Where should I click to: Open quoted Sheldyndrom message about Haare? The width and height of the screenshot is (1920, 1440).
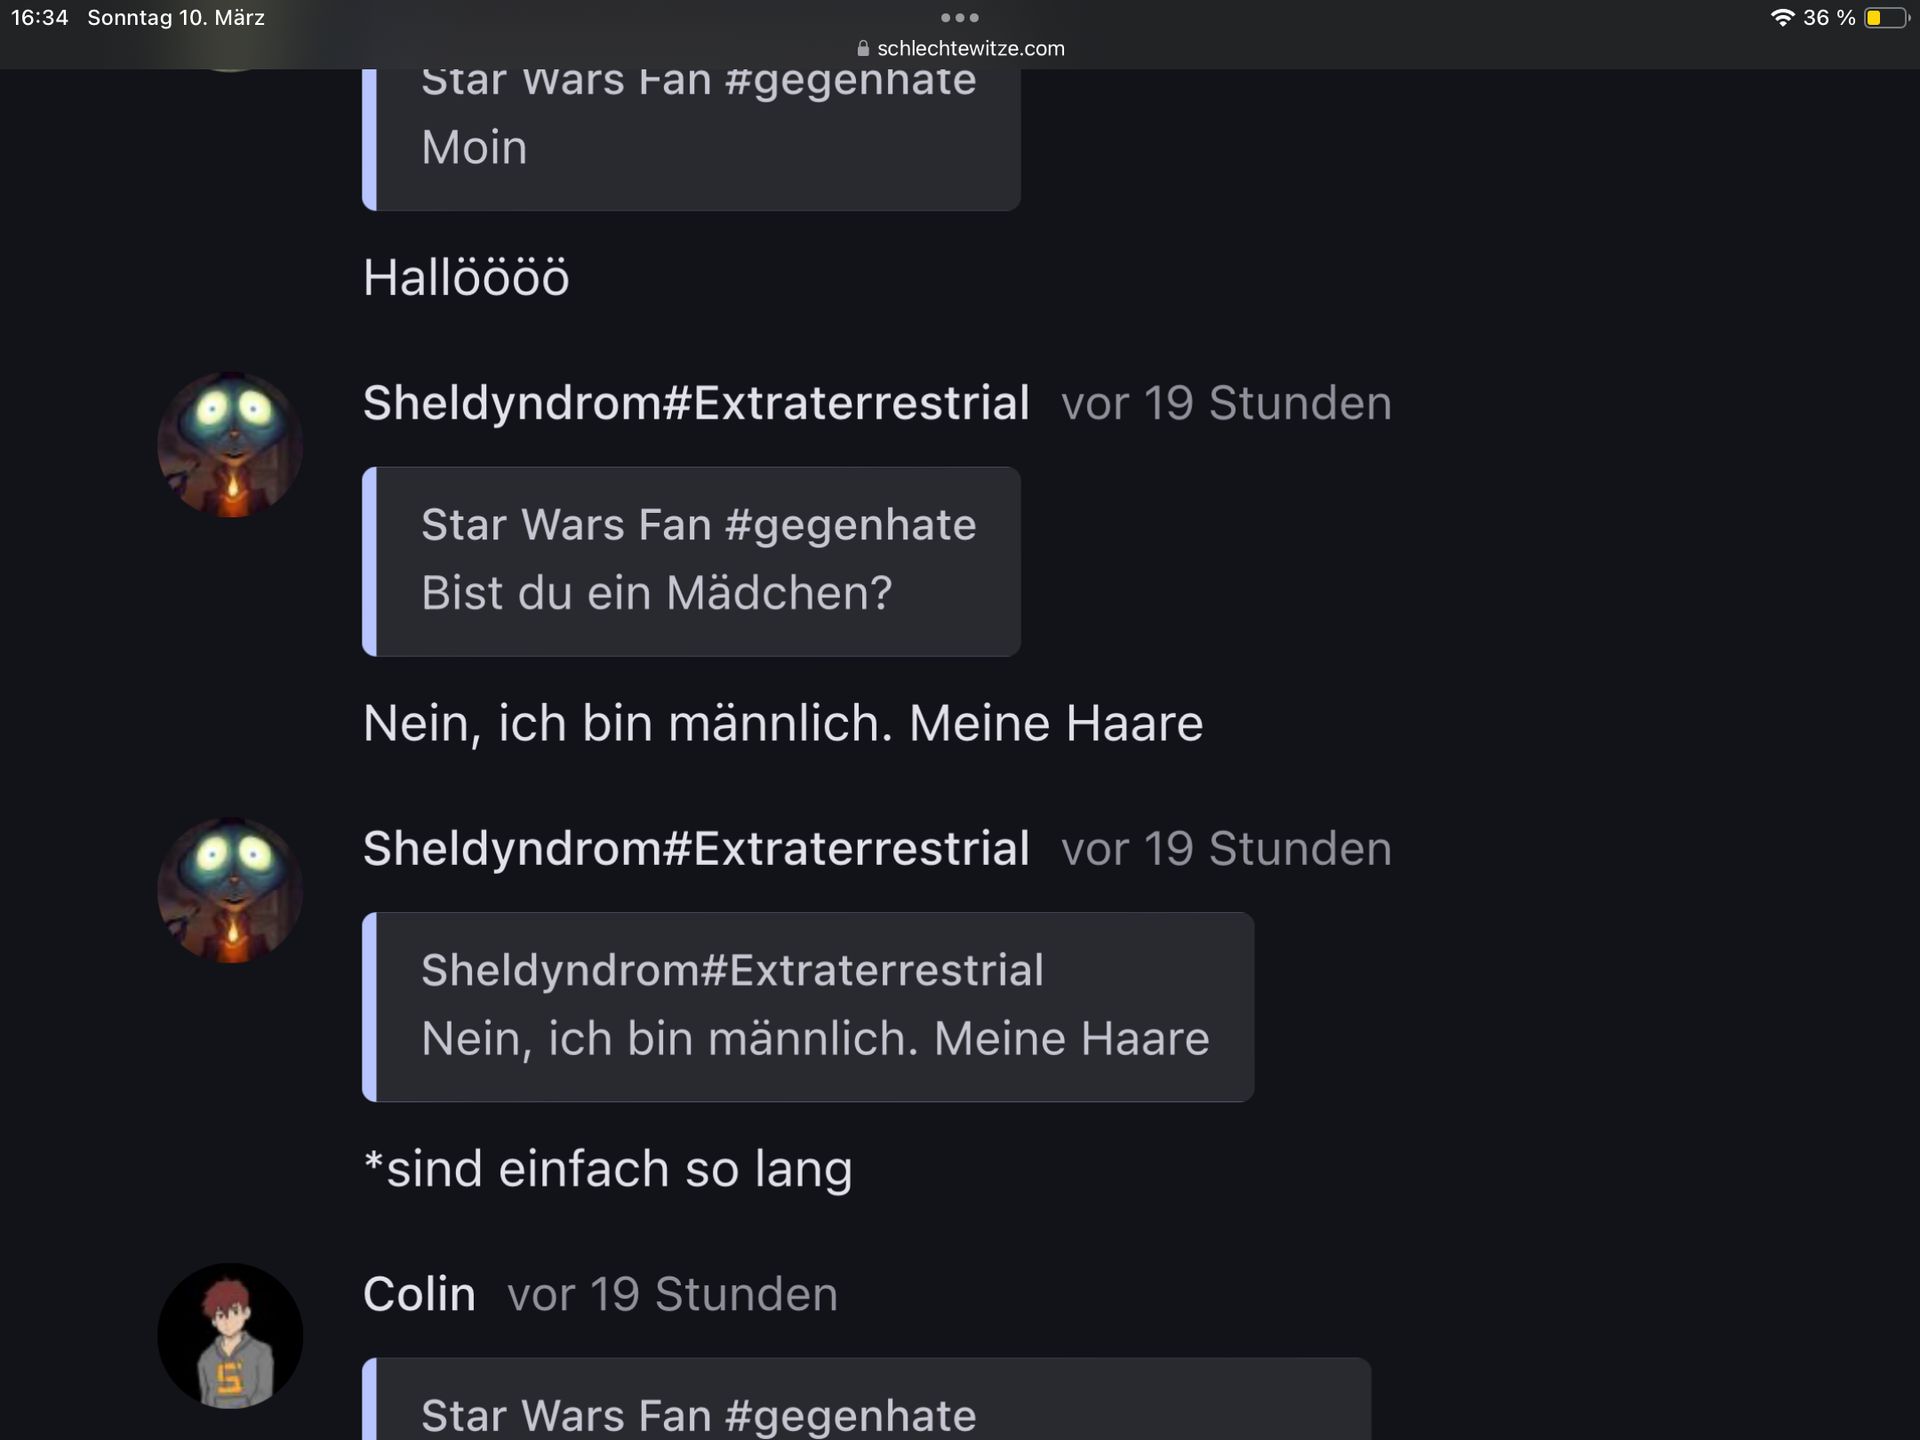tap(808, 1007)
